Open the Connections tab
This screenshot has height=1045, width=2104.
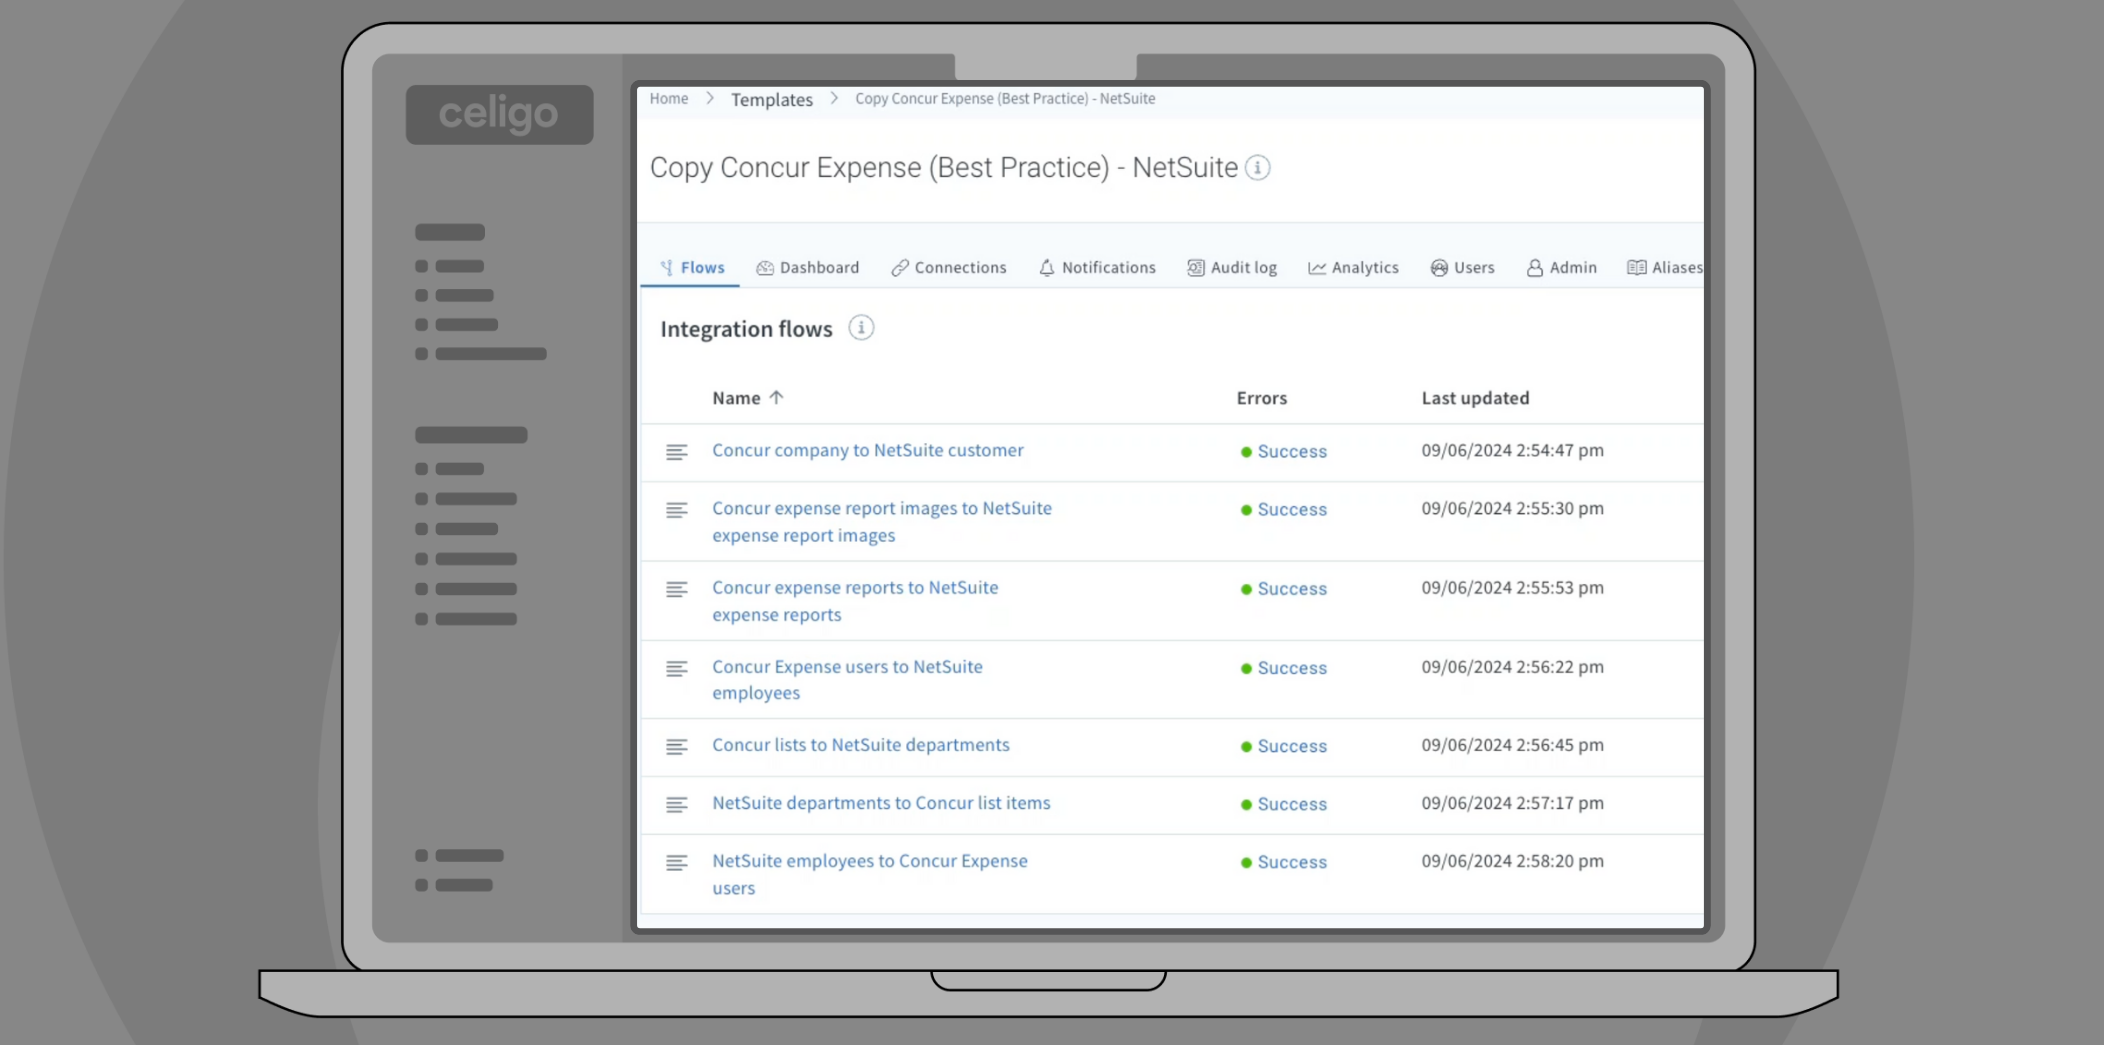[949, 267]
